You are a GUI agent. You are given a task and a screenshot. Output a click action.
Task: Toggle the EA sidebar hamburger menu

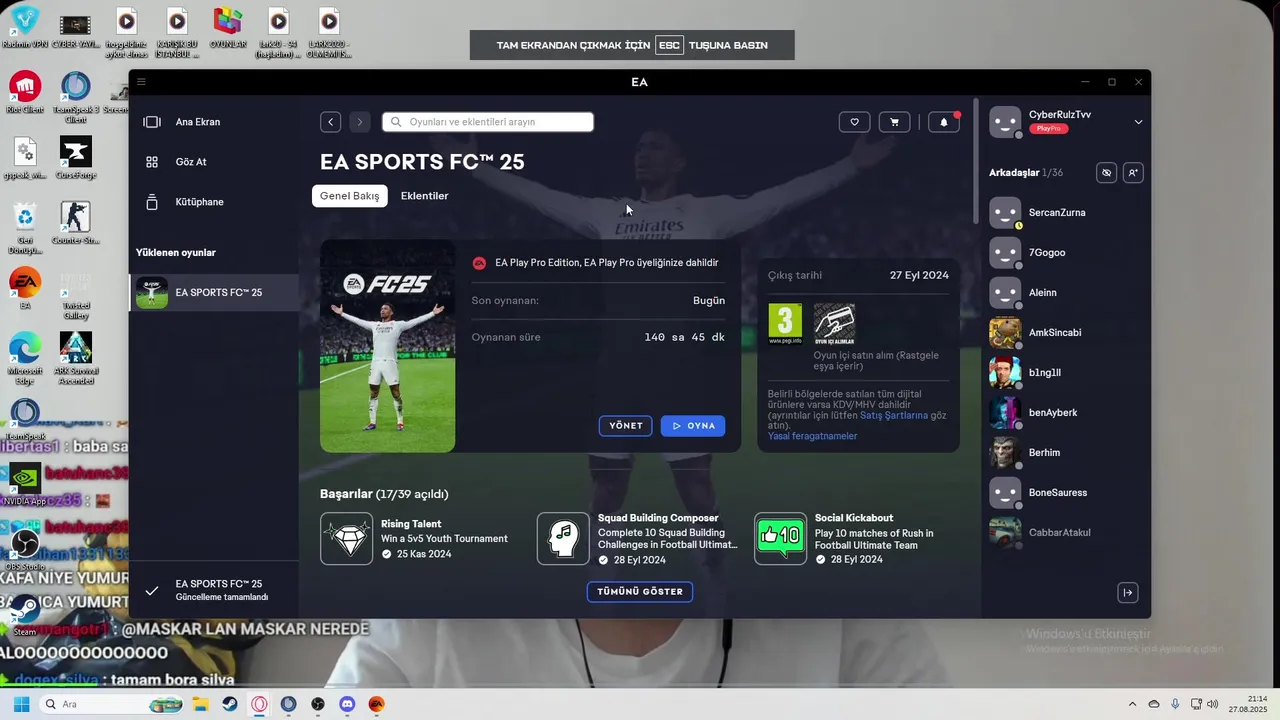[x=141, y=82]
